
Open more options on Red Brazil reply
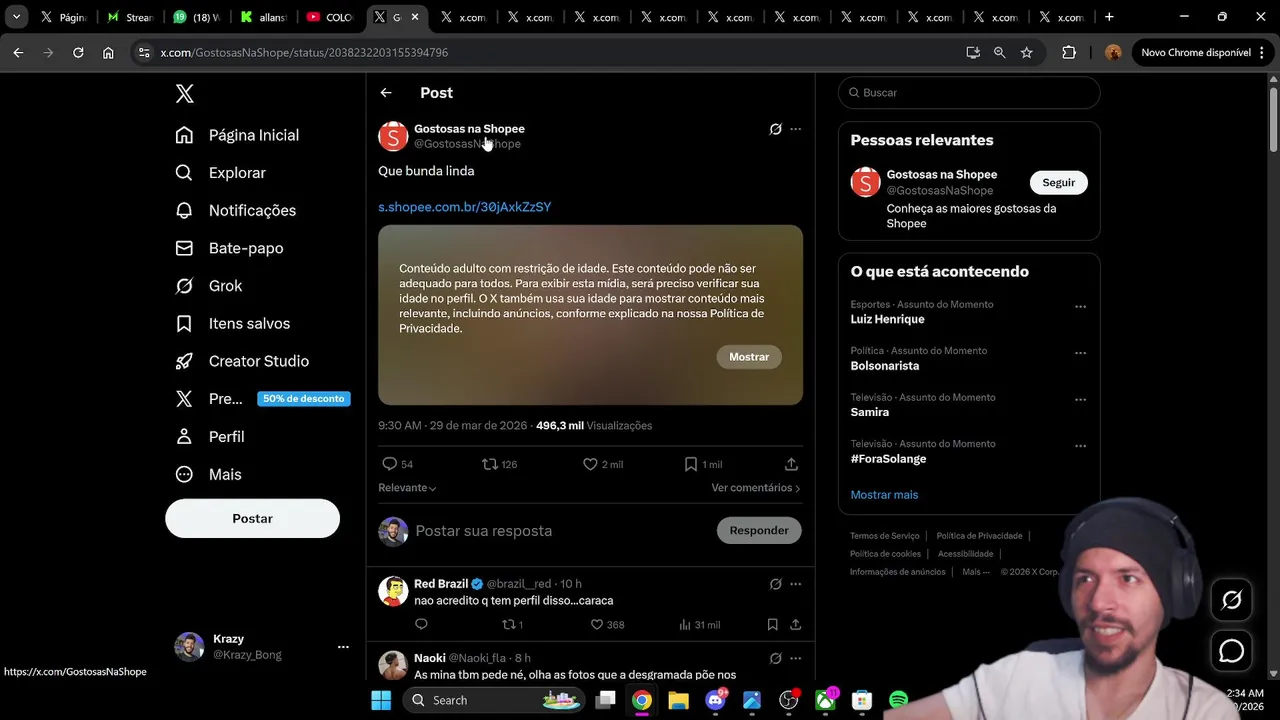(796, 584)
